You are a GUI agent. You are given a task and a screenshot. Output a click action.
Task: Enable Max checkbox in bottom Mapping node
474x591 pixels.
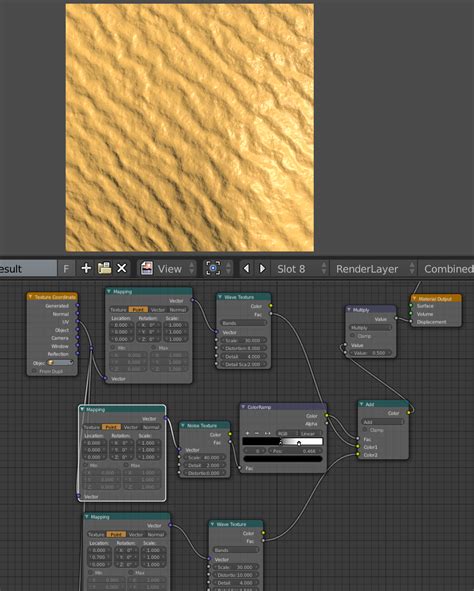pos(130,573)
